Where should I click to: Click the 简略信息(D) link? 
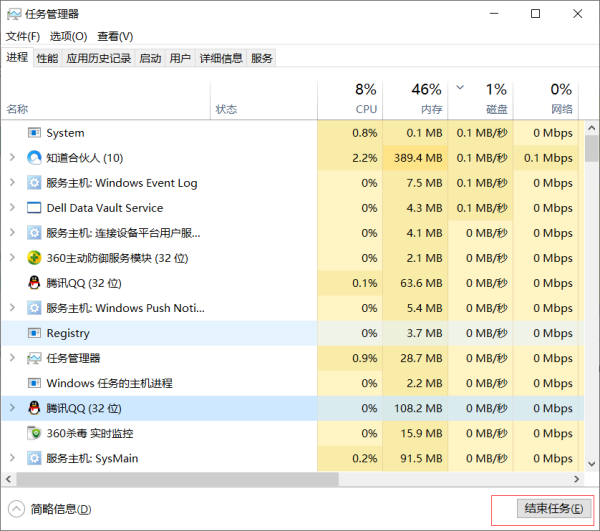61,509
